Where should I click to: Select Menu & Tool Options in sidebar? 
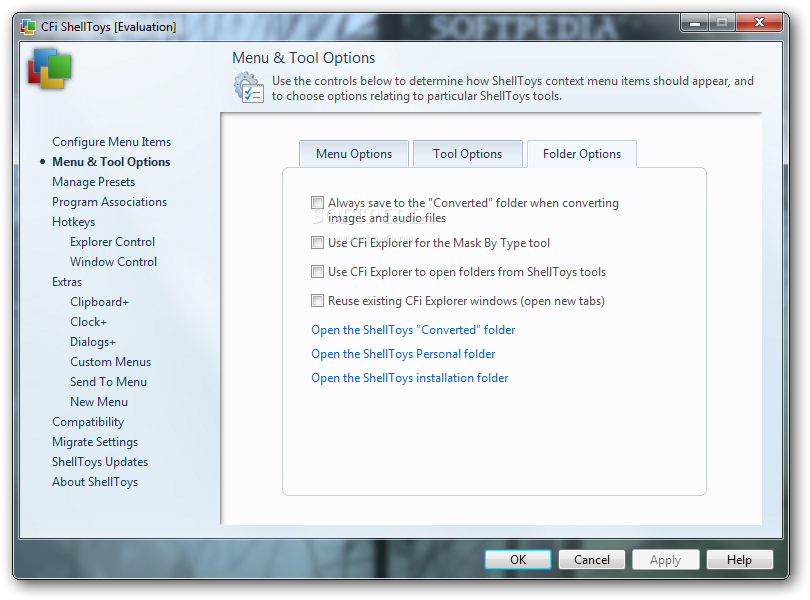pyautogui.click(x=111, y=162)
